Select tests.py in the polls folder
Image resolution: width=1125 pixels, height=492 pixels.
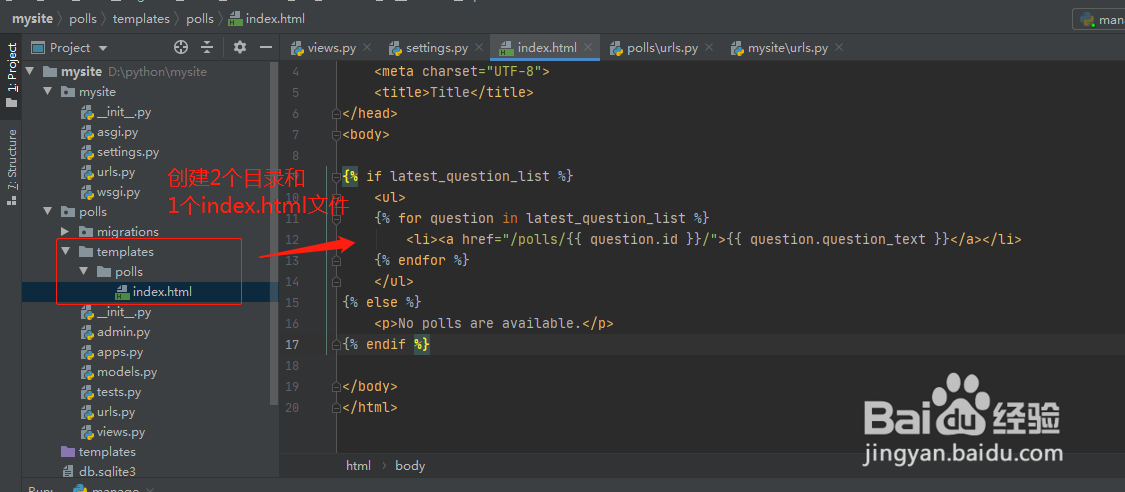click(118, 392)
